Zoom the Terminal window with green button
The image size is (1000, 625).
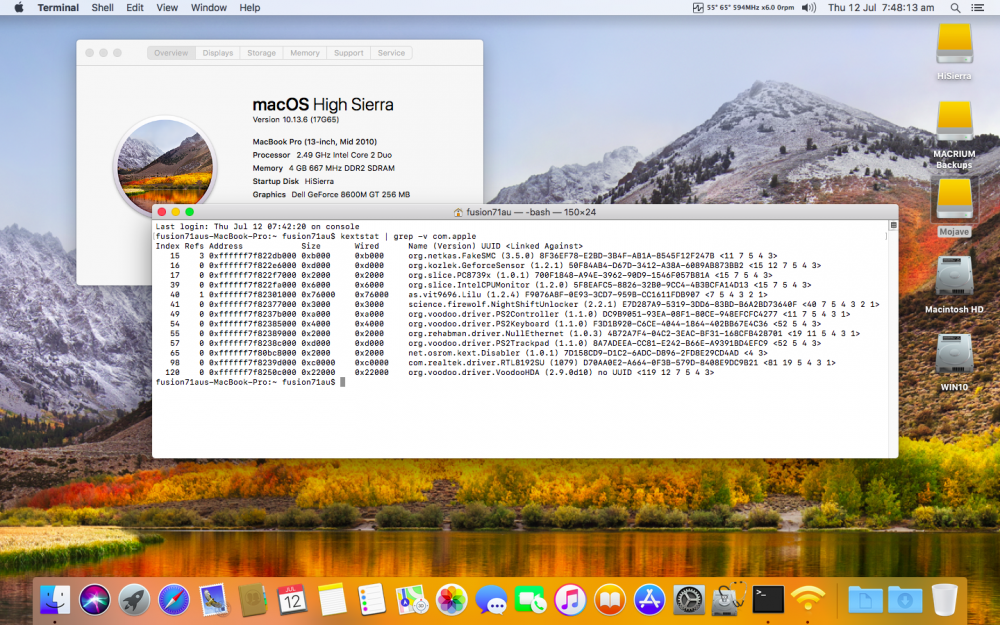pyautogui.click(x=189, y=212)
